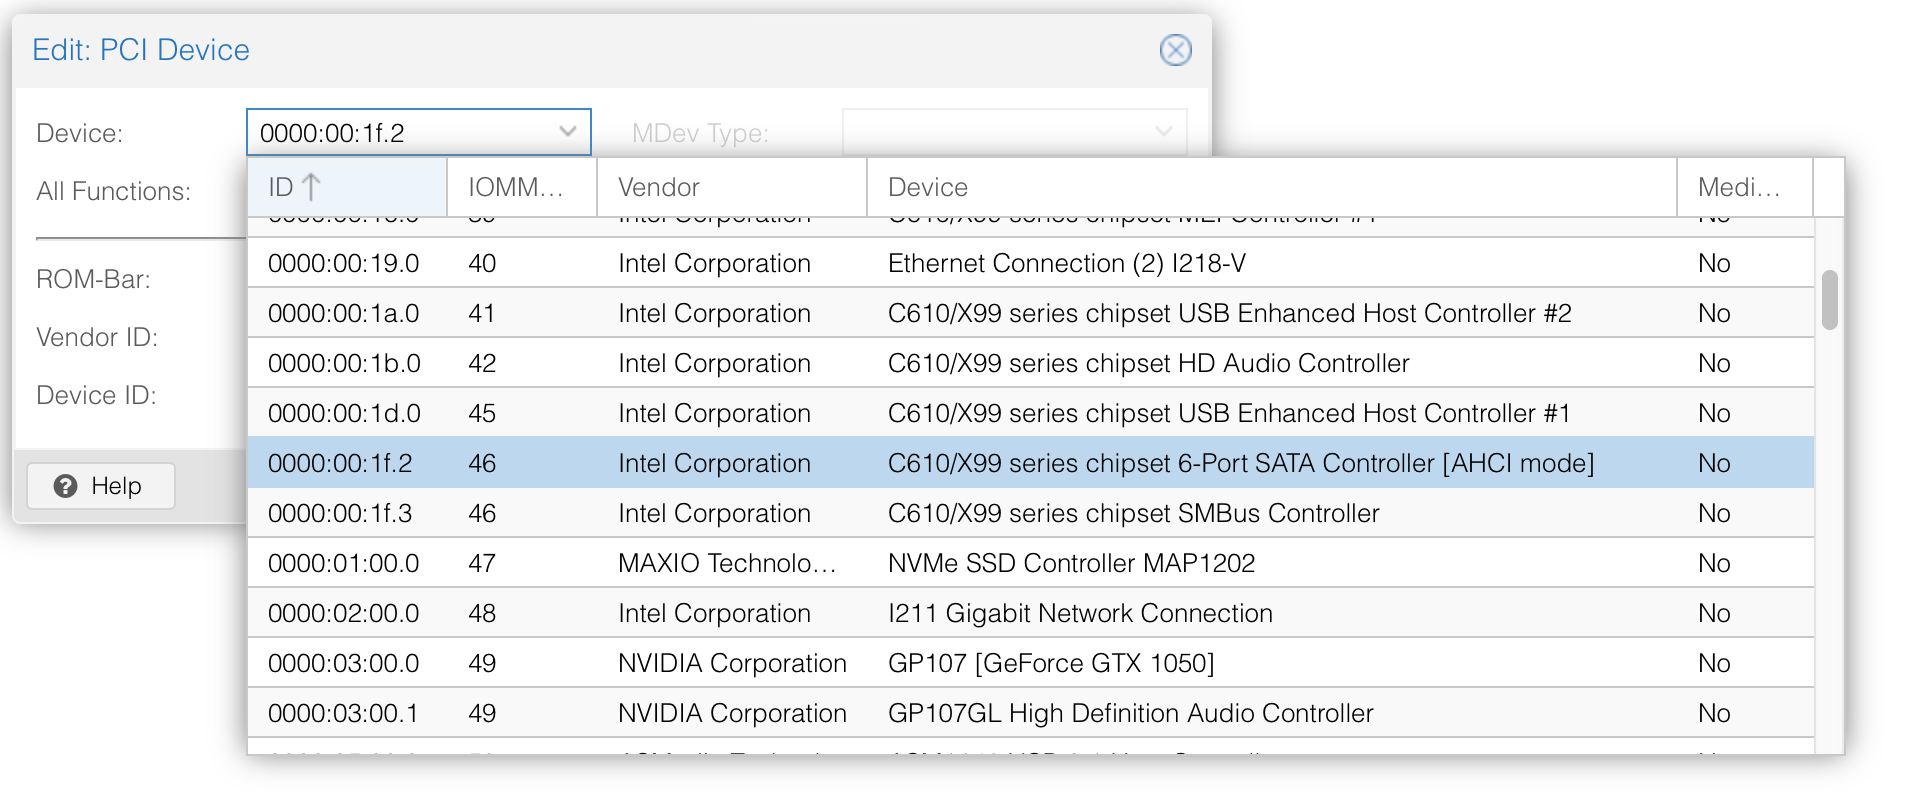Sort by IOMMU Group column header

(x=516, y=187)
